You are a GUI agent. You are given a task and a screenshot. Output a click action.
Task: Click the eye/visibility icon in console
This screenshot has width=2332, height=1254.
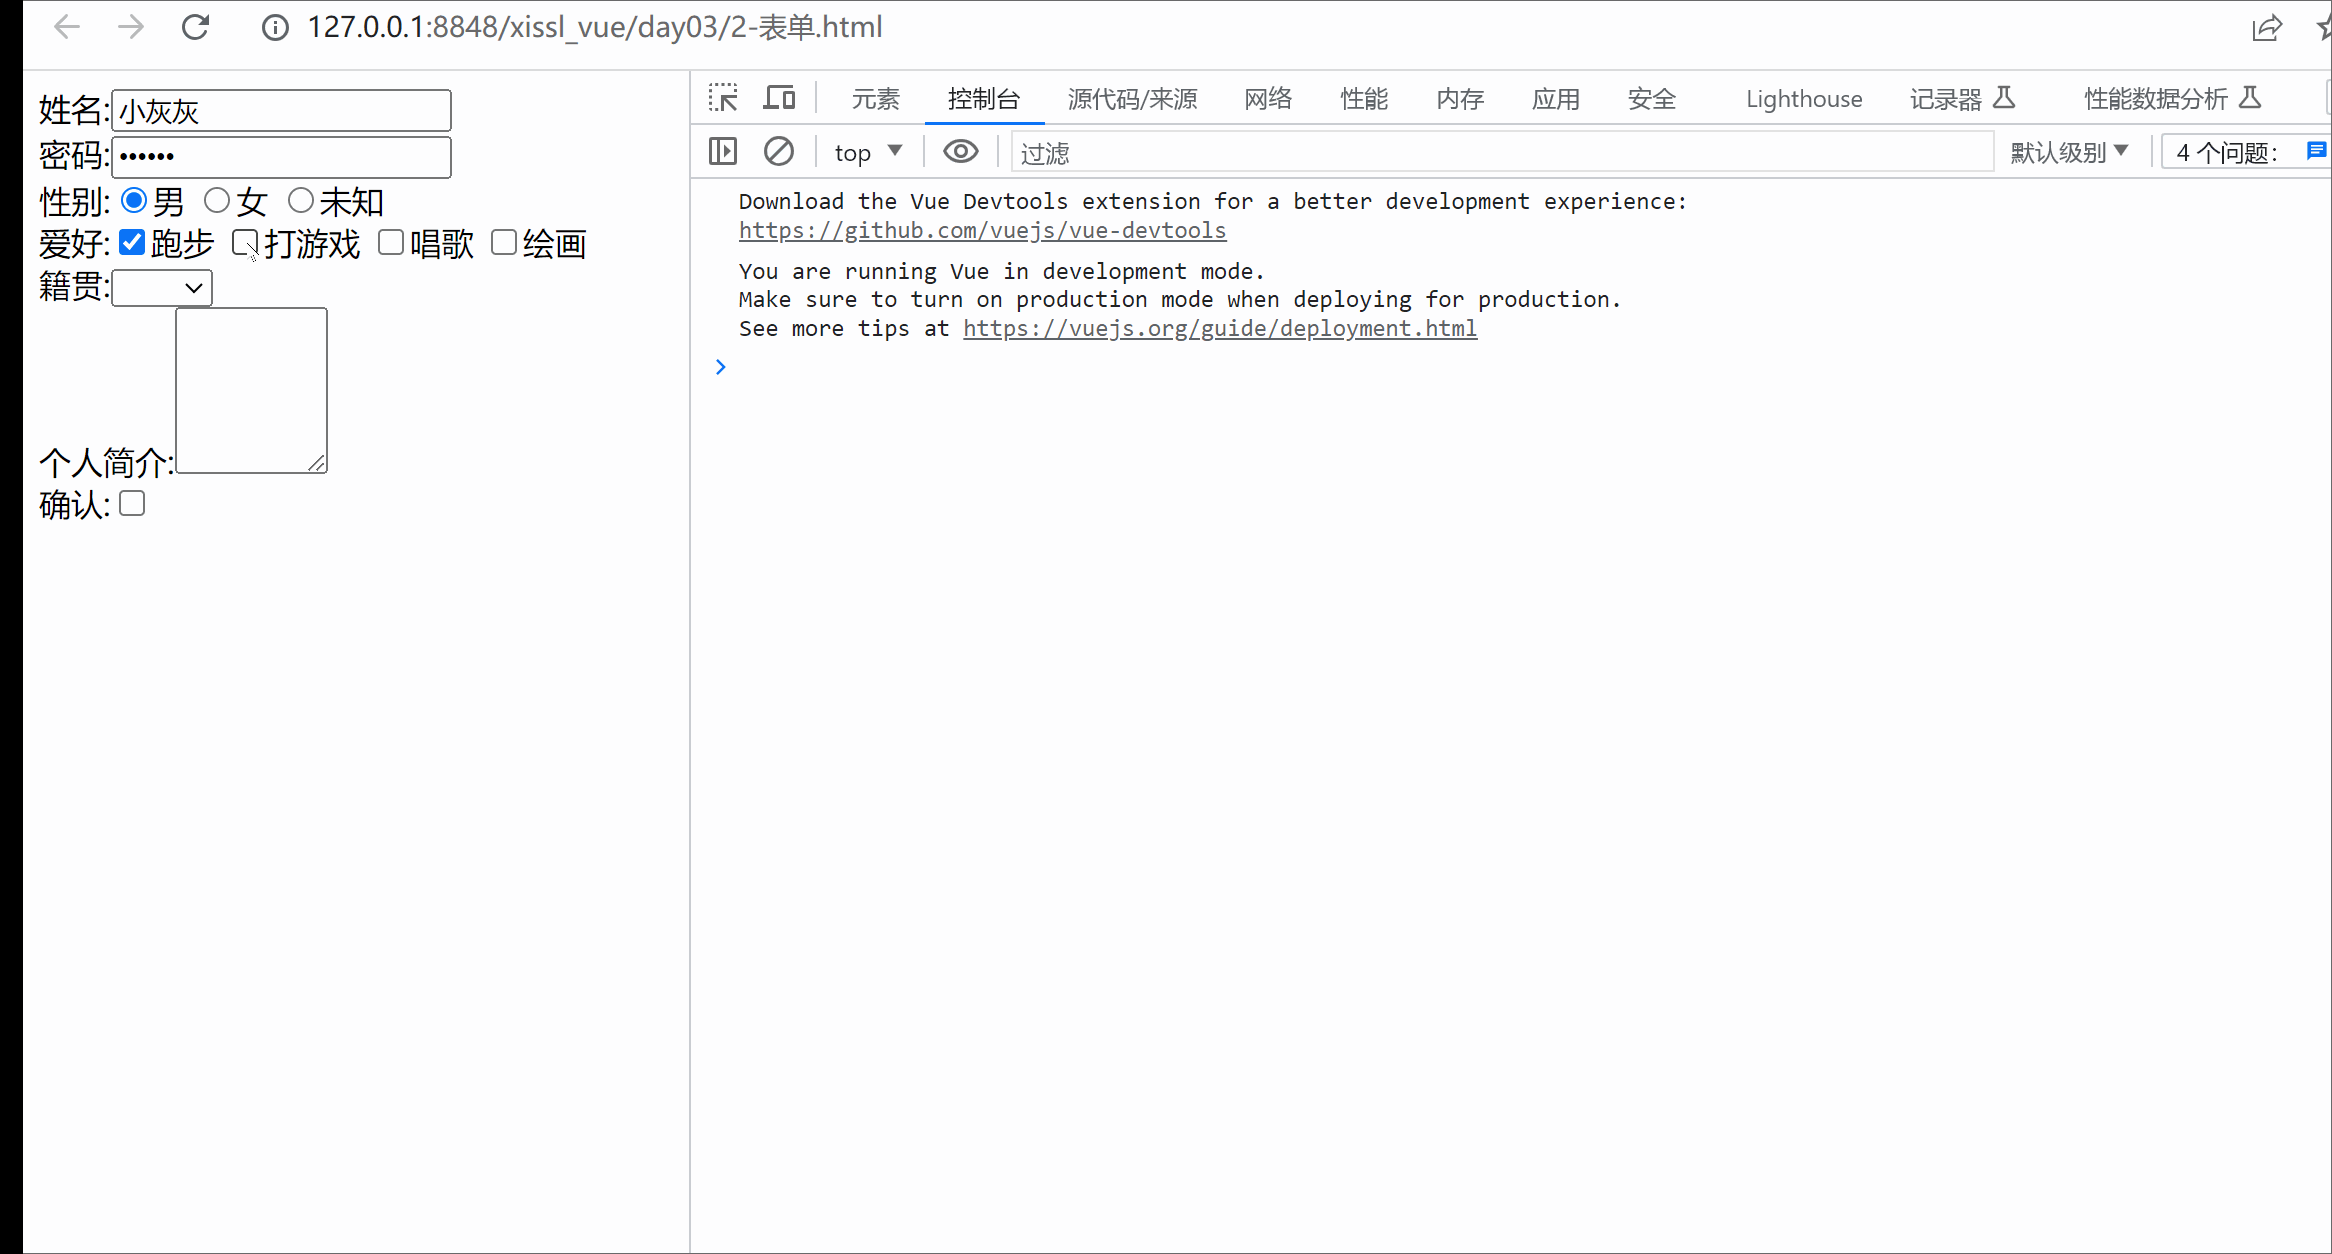click(x=961, y=151)
